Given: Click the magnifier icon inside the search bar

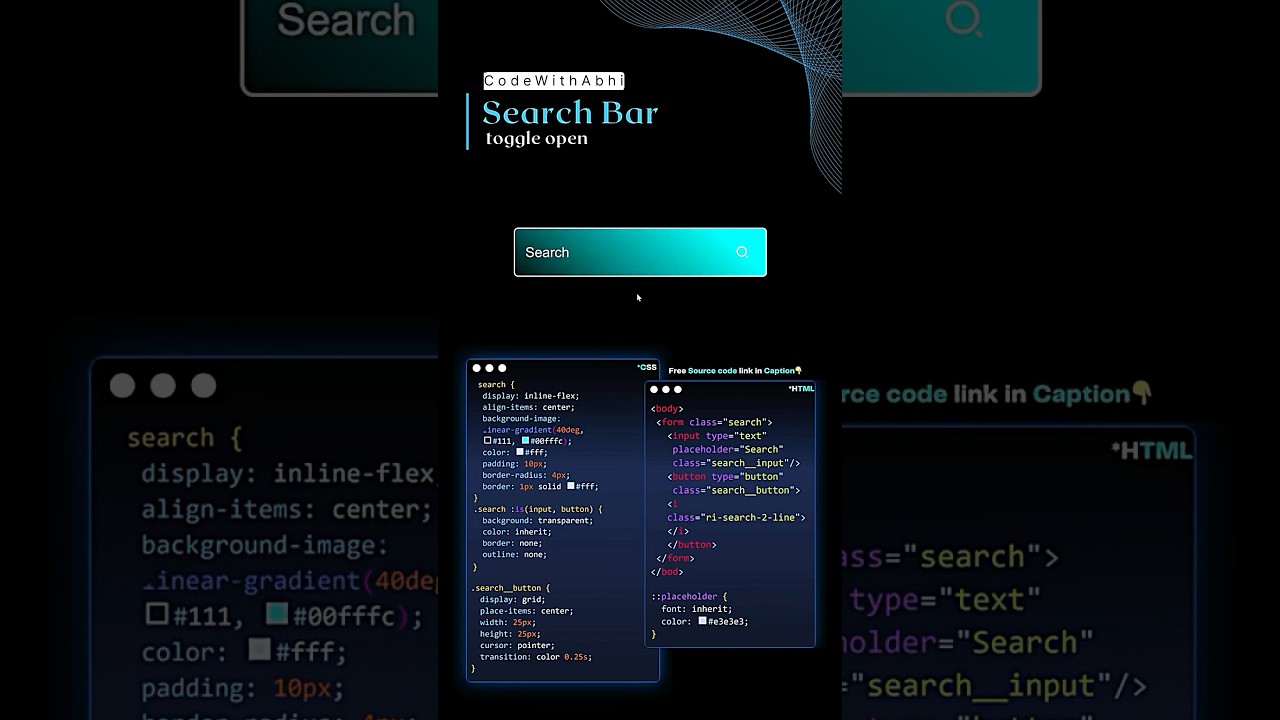Looking at the screenshot, I should [742, 252].
